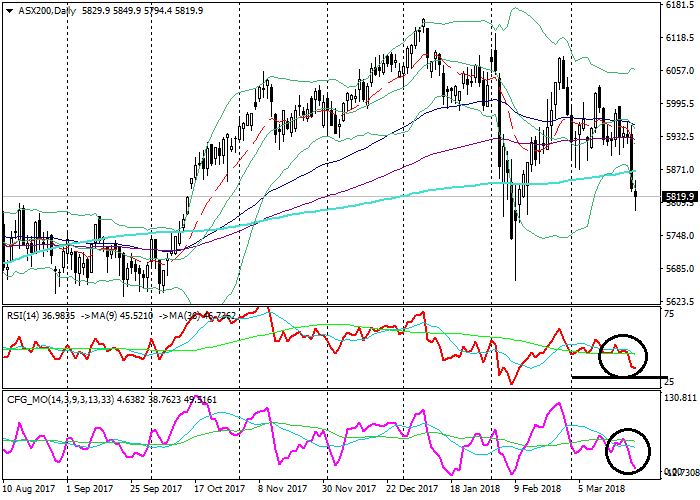Click the 5871.0 price axis label
The height and width of the screenshot is (500, 700).
coord(679,170)
